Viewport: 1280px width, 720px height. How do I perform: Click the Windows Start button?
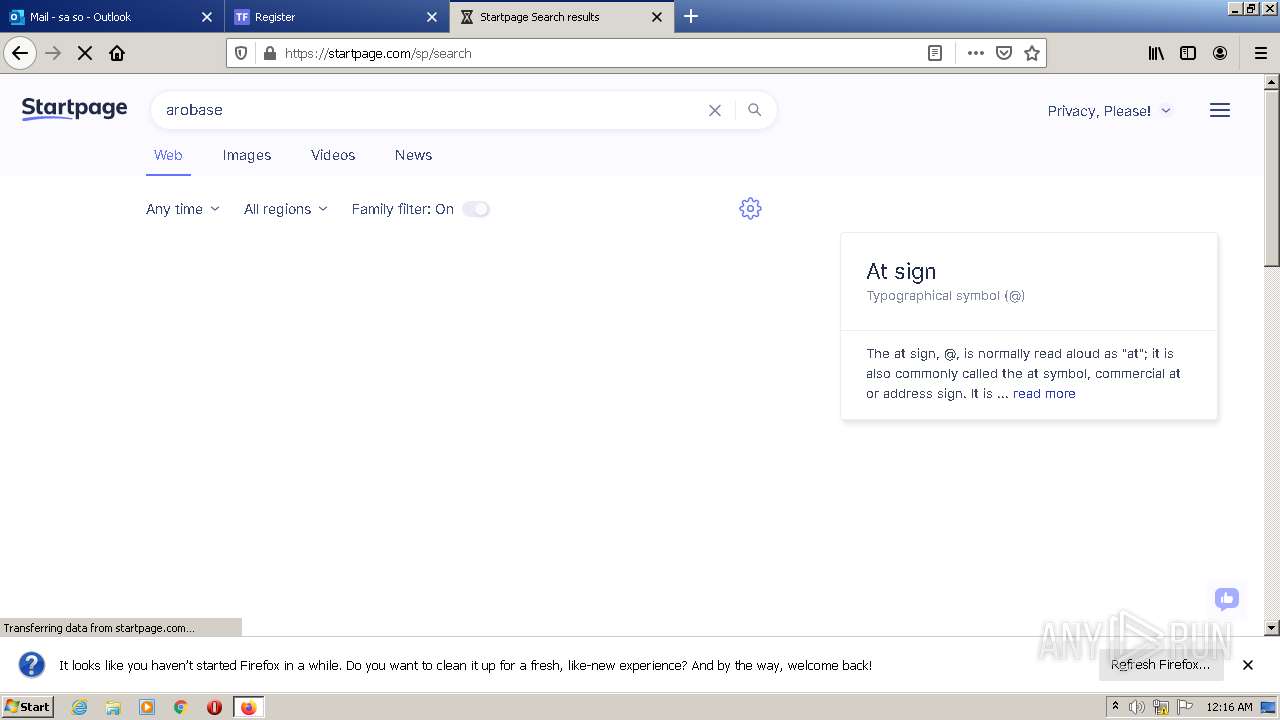(x=27, y=706)
